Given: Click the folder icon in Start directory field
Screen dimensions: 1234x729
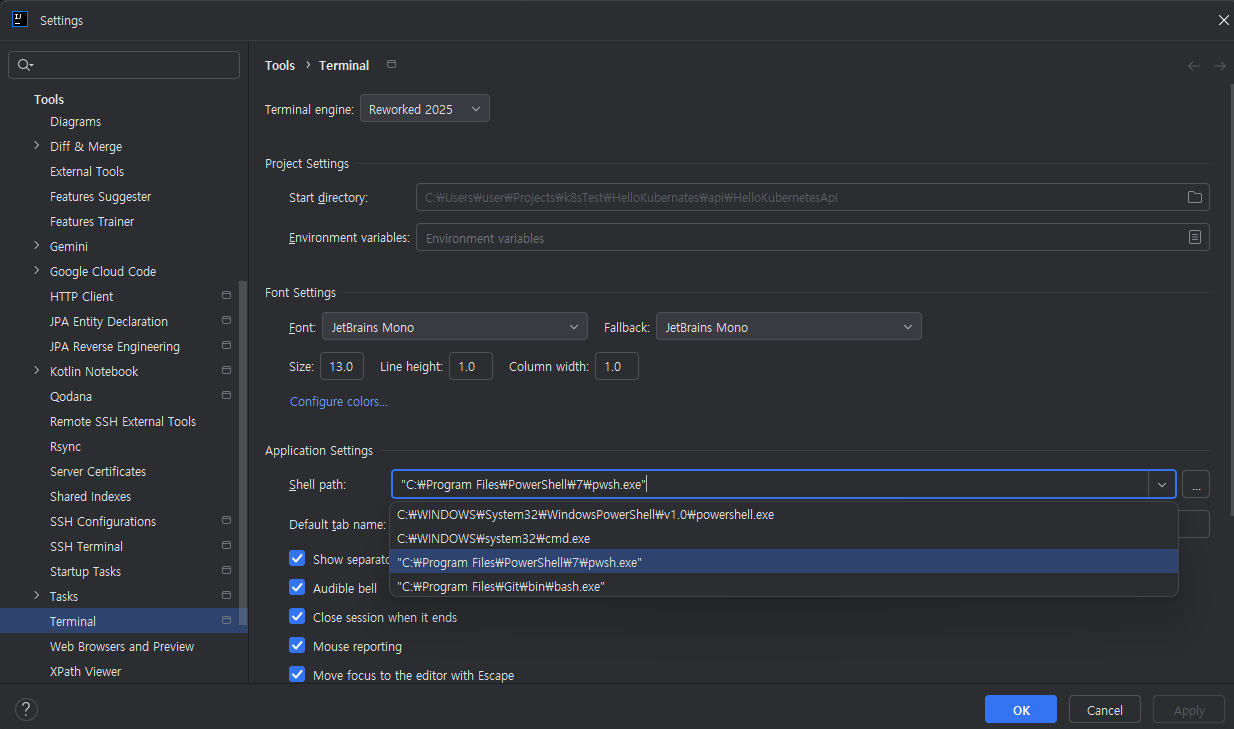Looking at the screenshot, I should 1194,197.
